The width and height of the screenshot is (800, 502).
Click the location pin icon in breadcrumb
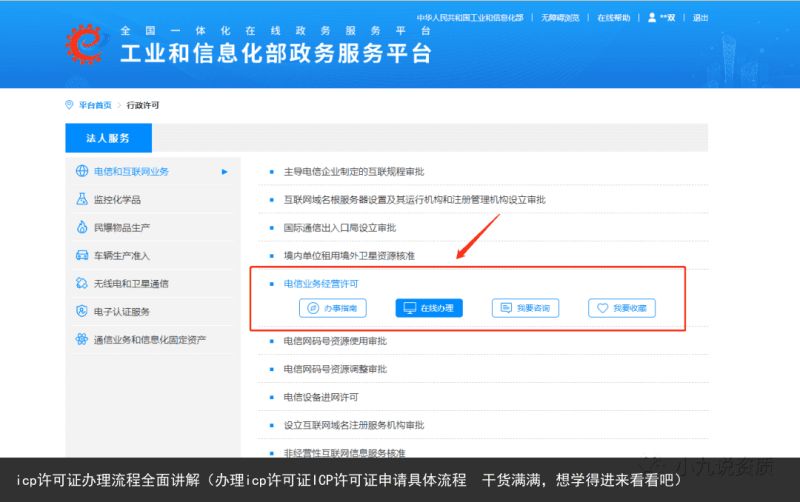click(69, 105)
